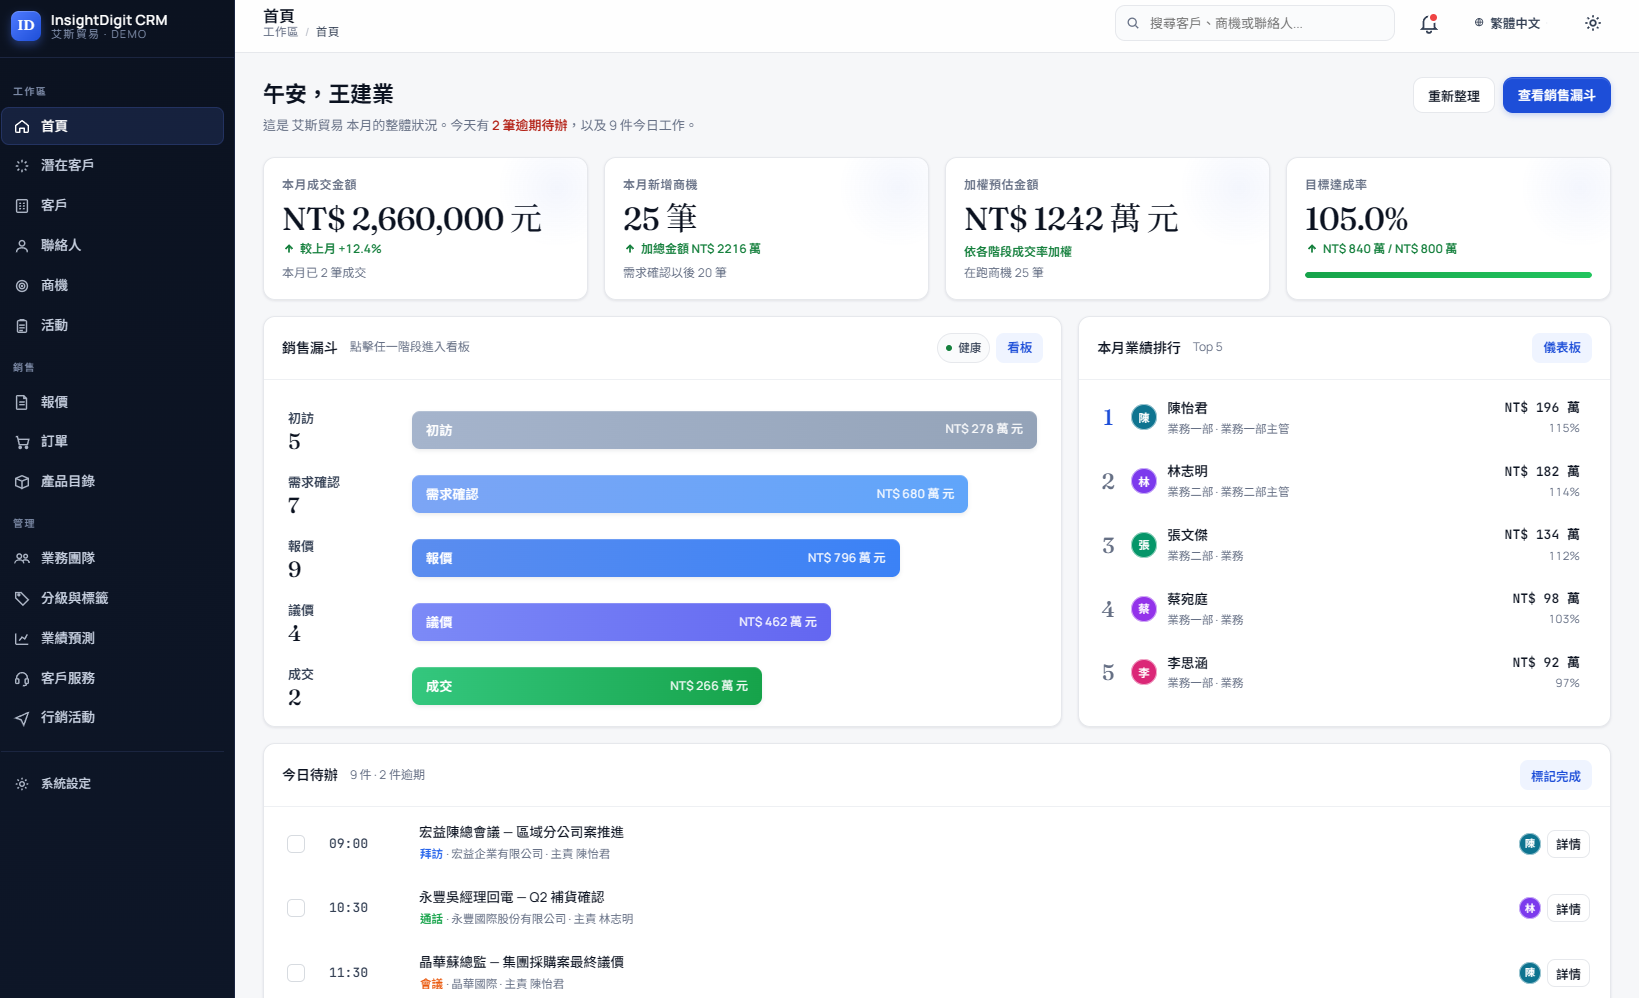Viewport: 1639px width, 998px height.
Task: Click the 本月成交金額 NT$ 2,660,000 card
Action: click(x=425, y=228)
